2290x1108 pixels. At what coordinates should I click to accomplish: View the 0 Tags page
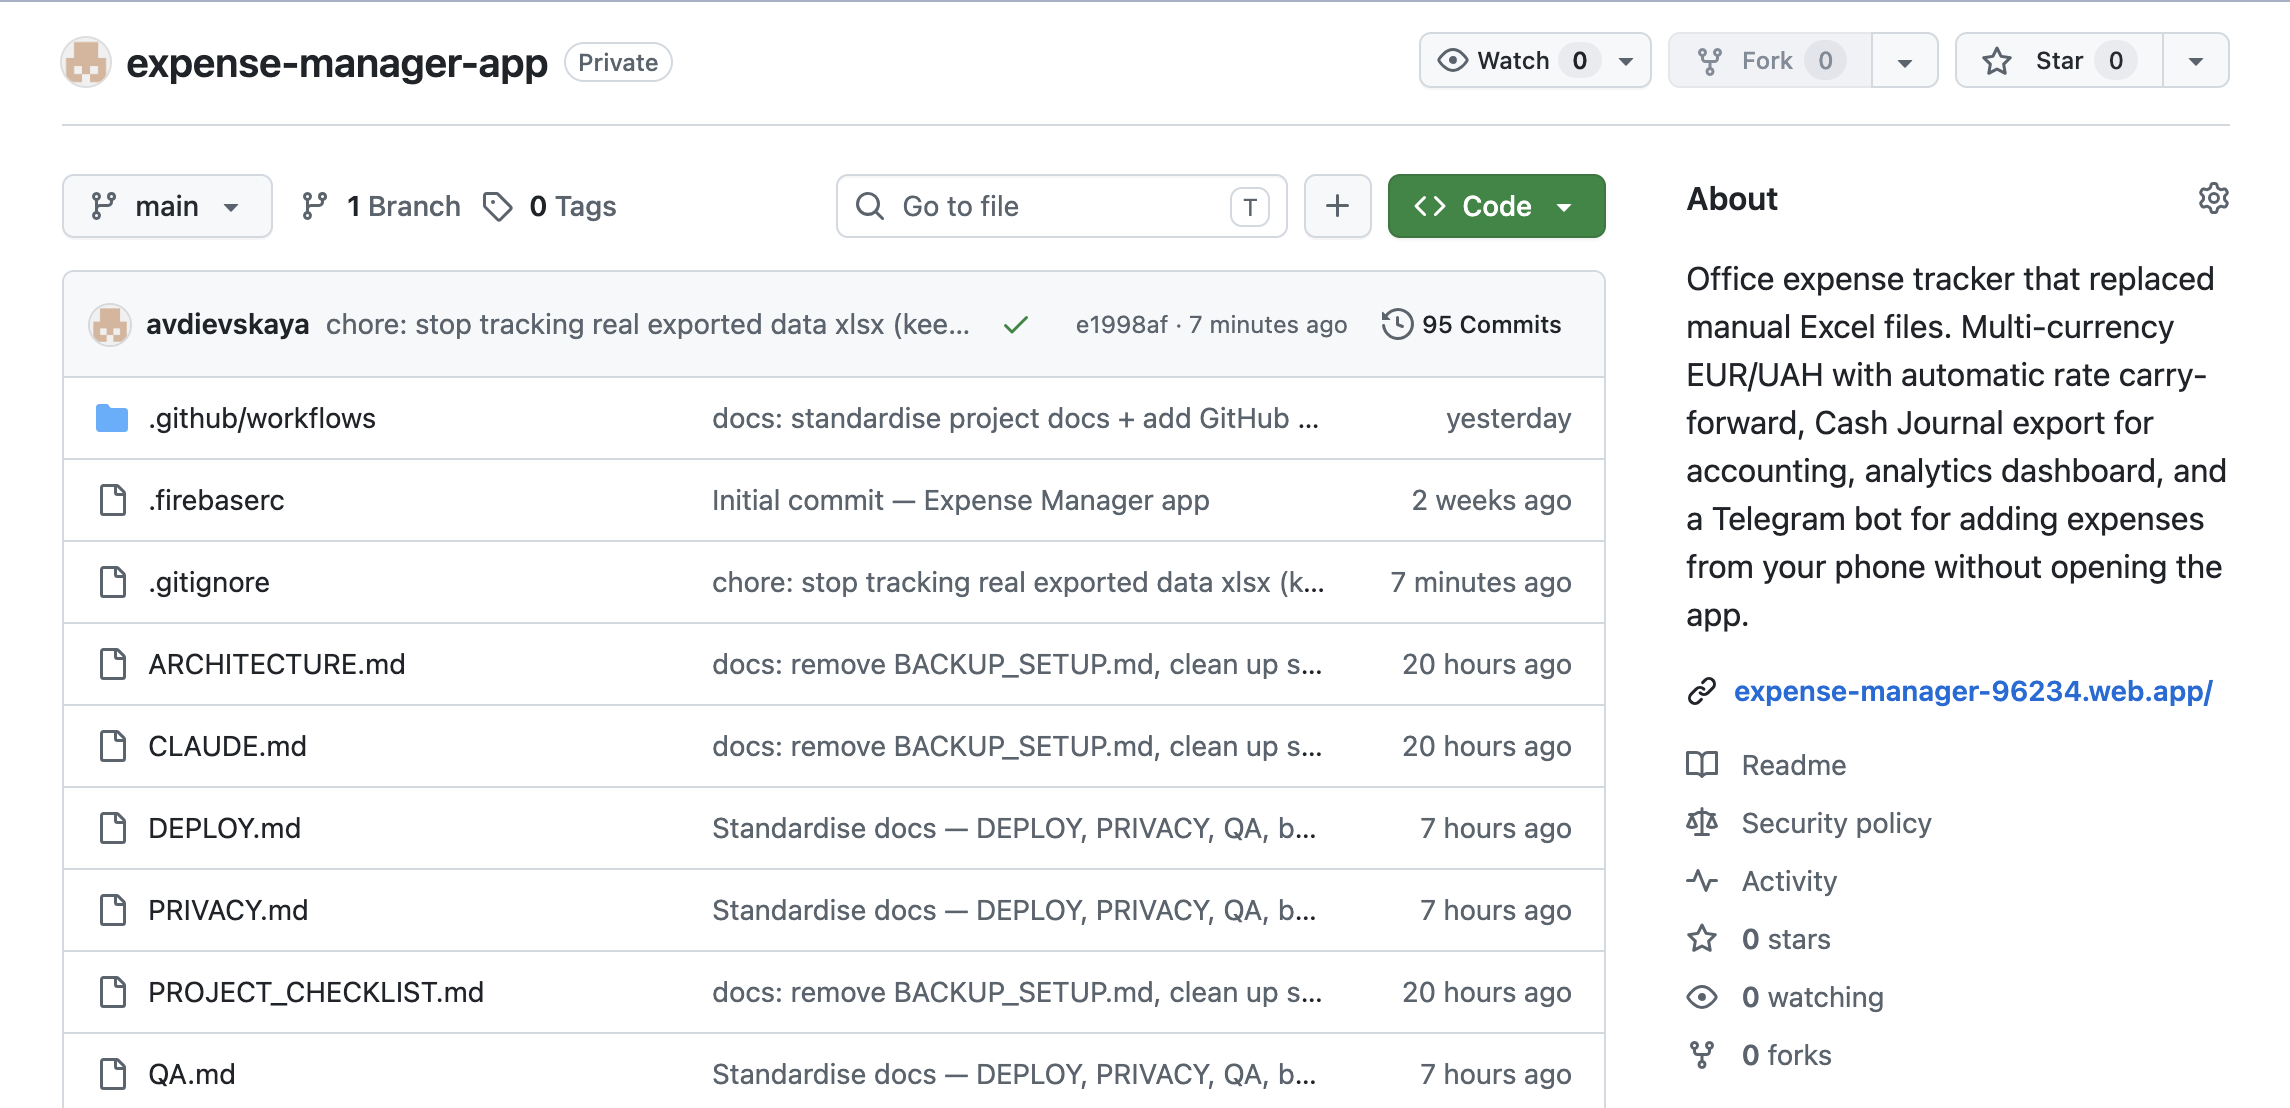pos(550,206)
